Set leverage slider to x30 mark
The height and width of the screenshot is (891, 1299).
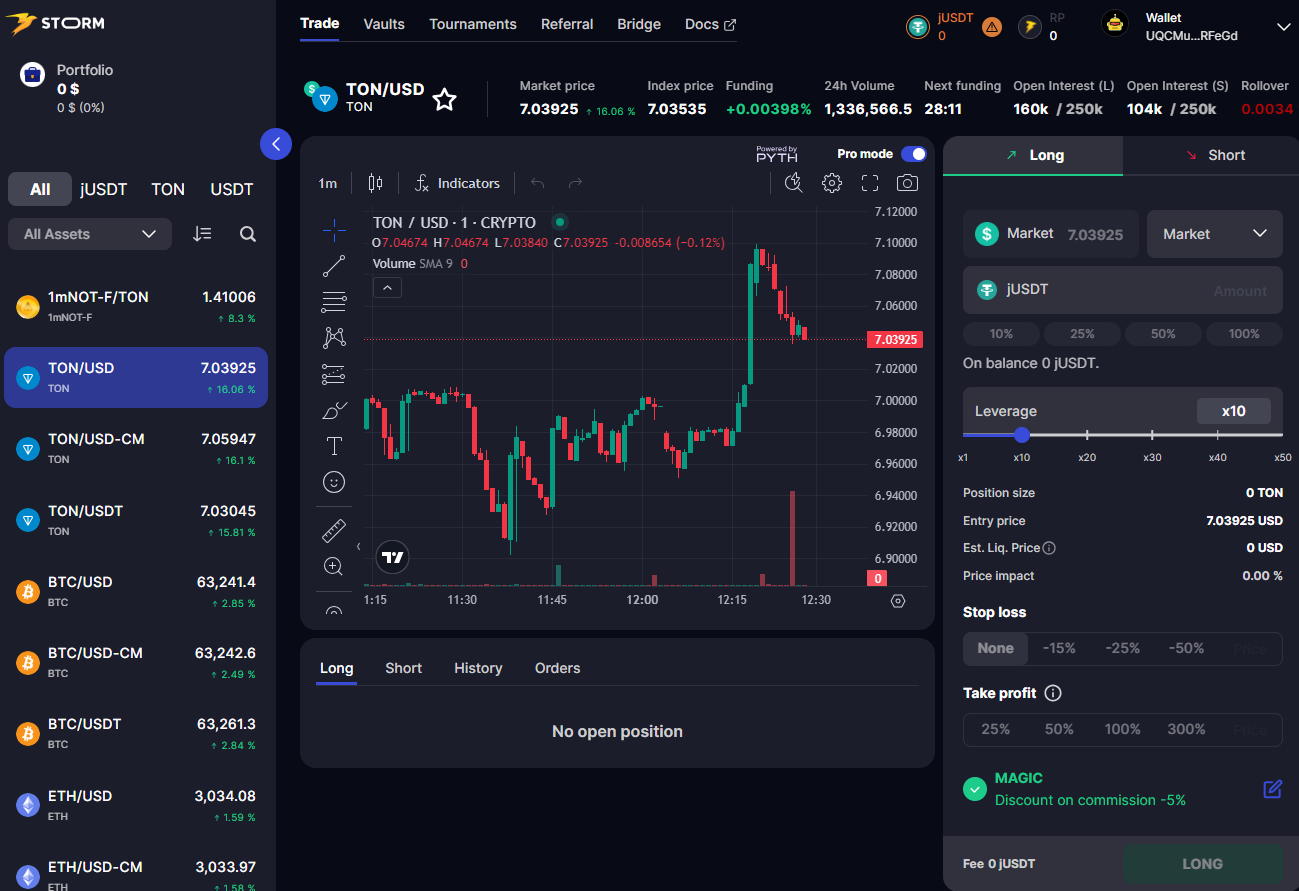click(1152, 435)
